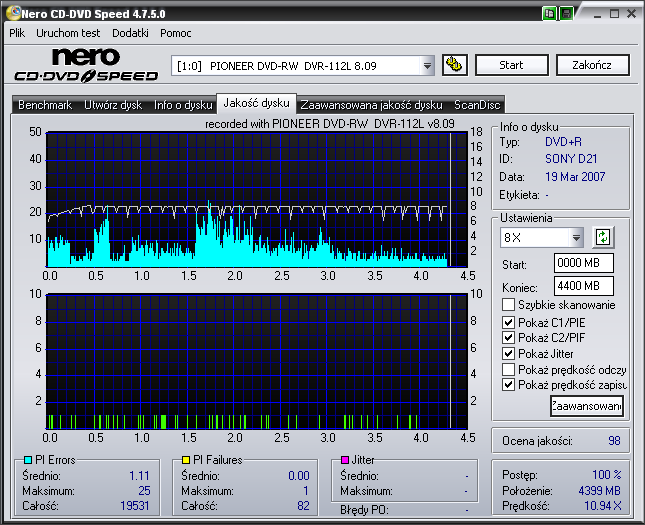Screen dimensions: 645x525
Task: Maximize the Nero CD-DVD Speed window
Action: pos(615,14)
